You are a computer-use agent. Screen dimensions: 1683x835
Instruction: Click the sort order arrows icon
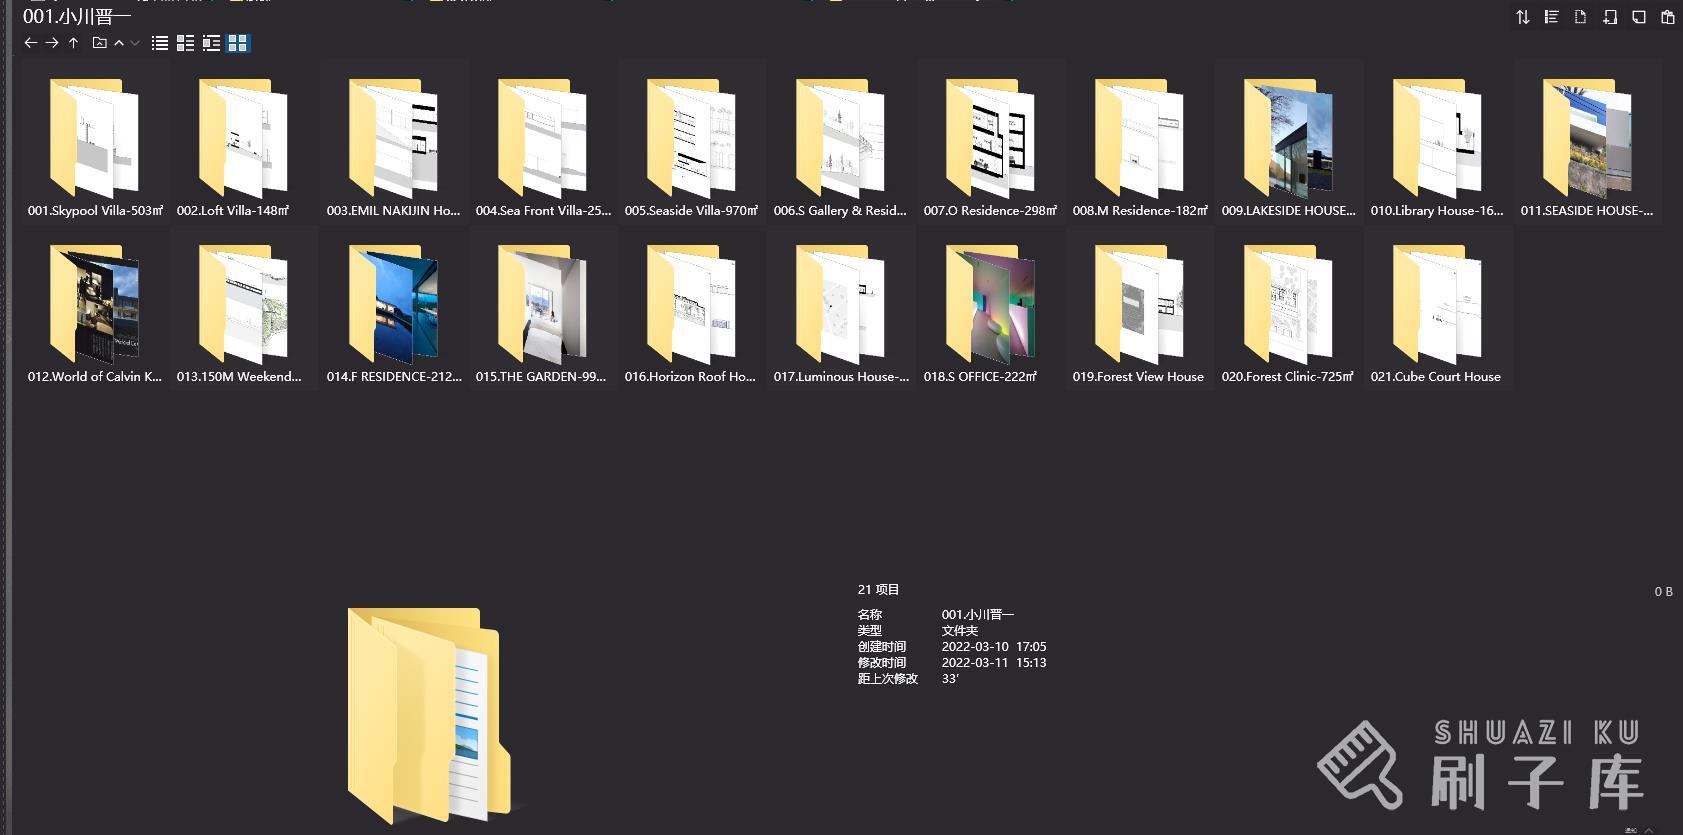pyautogui.click(x=1522, y=17)
